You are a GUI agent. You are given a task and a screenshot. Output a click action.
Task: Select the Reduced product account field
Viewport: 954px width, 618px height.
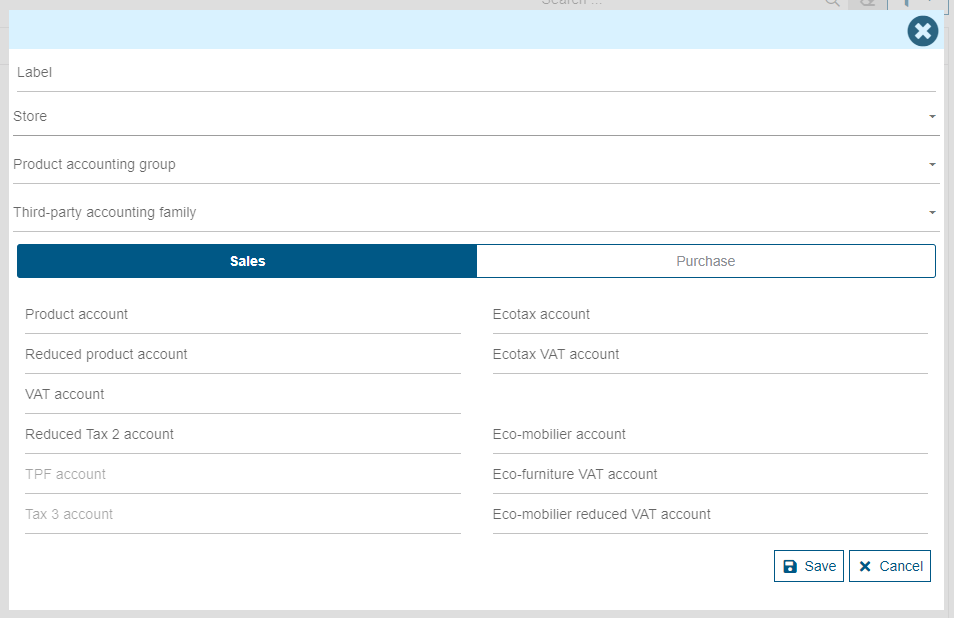[x=242, y=355]
